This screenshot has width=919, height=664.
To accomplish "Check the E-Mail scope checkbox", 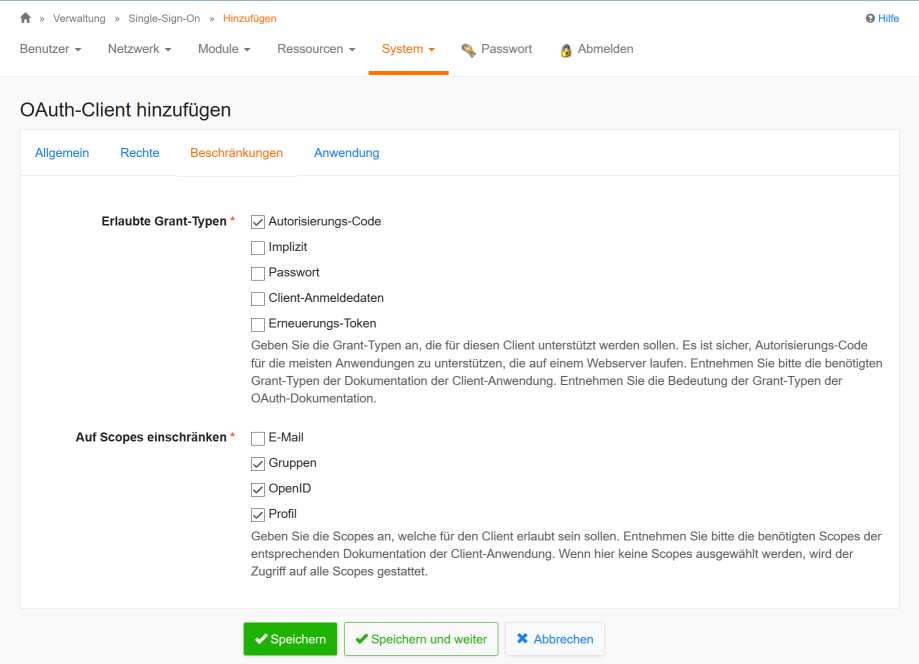I will coord(258,438).
